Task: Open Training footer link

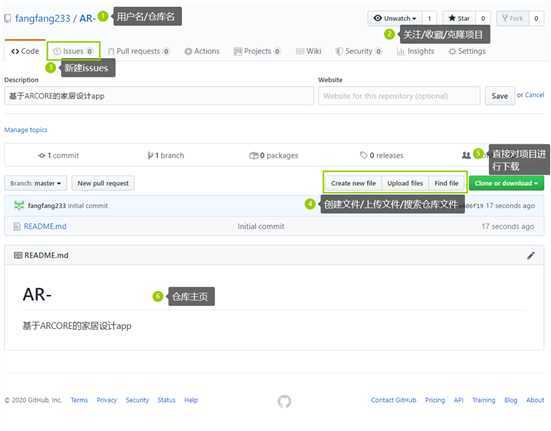Action: (x=484, y=400)
